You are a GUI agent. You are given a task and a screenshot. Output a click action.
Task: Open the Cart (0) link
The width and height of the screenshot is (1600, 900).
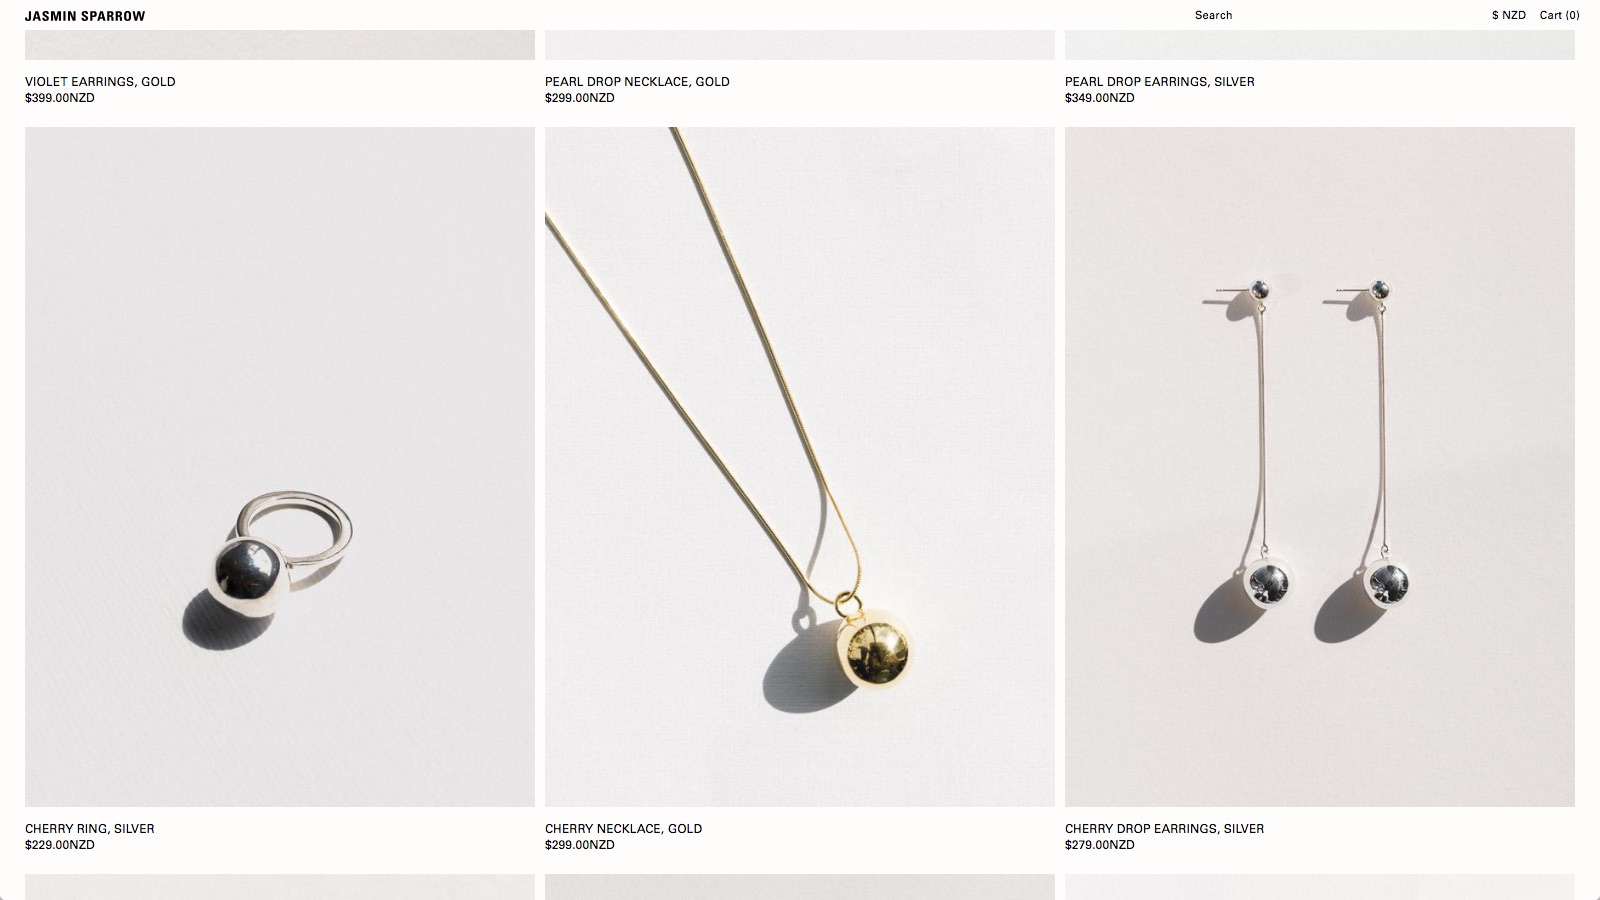(x=1560, y=15)
